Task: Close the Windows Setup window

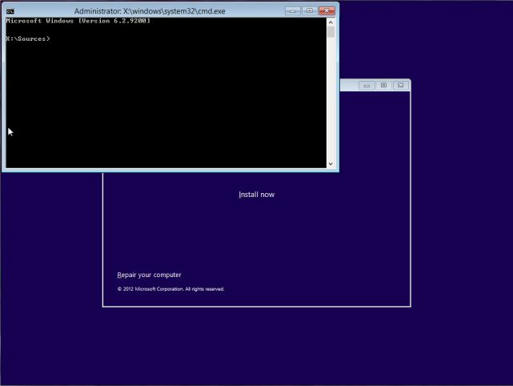Action: tap(401, 86)
